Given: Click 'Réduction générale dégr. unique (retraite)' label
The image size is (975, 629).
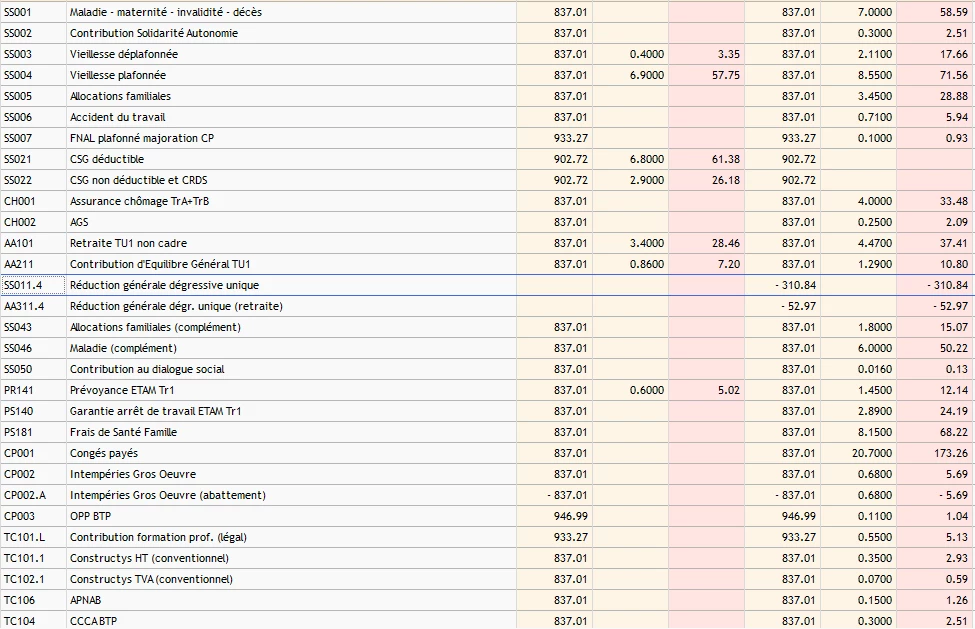Looking at the screenshot, I should [x=176, y=306].
